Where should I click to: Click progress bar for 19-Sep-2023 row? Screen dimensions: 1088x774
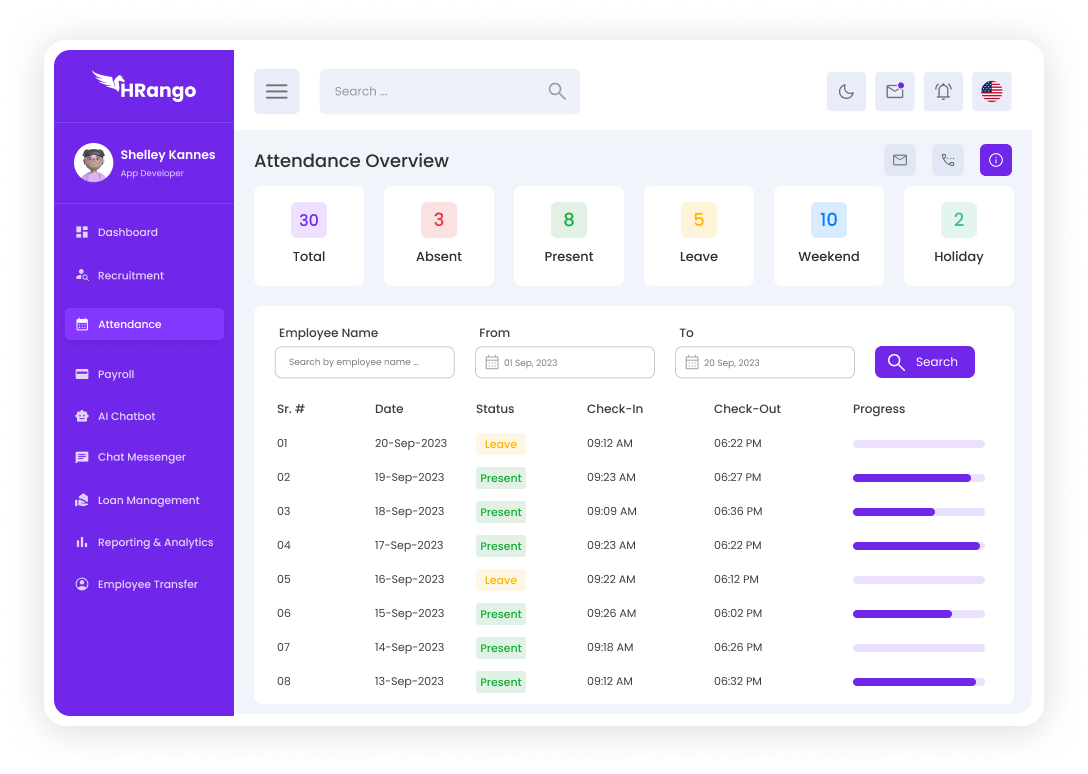(x=918, y=478)
